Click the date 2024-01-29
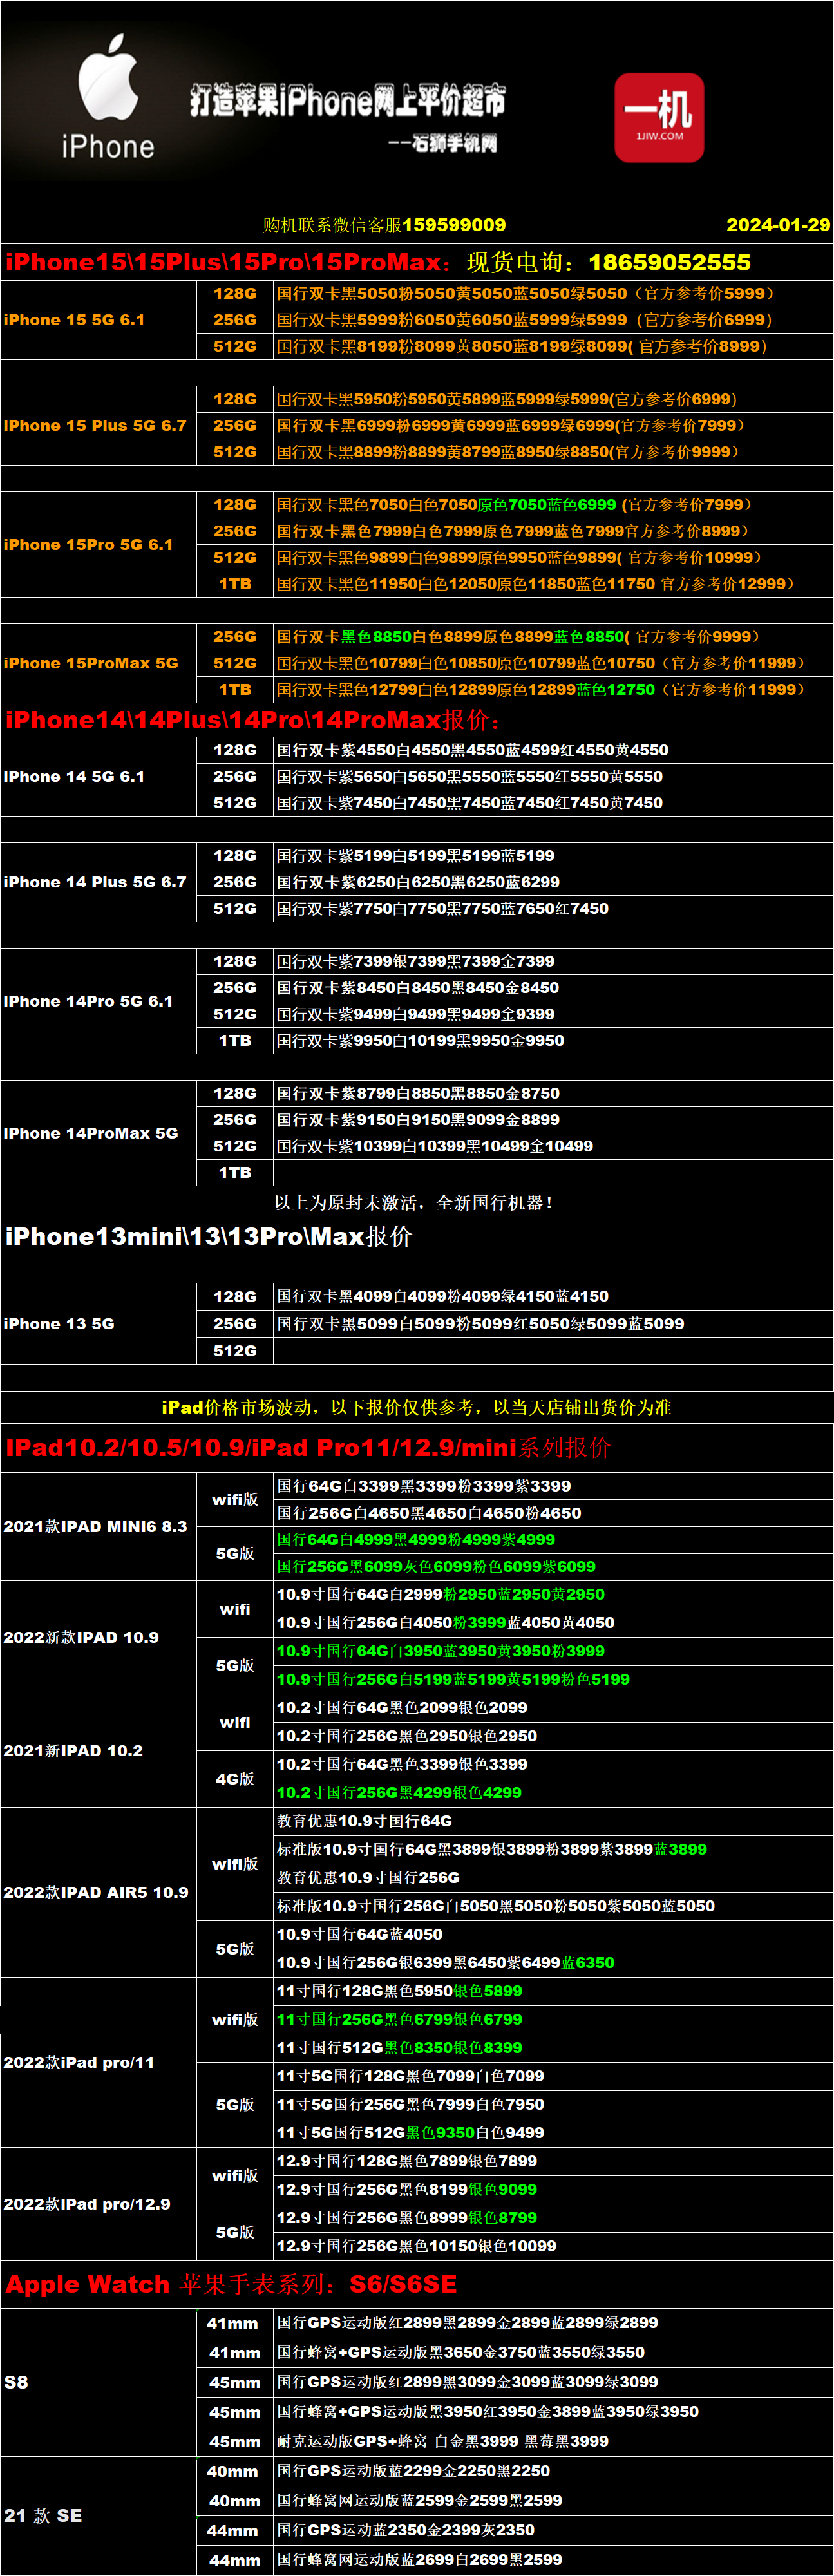834x2576 pixels. point(778,225)
